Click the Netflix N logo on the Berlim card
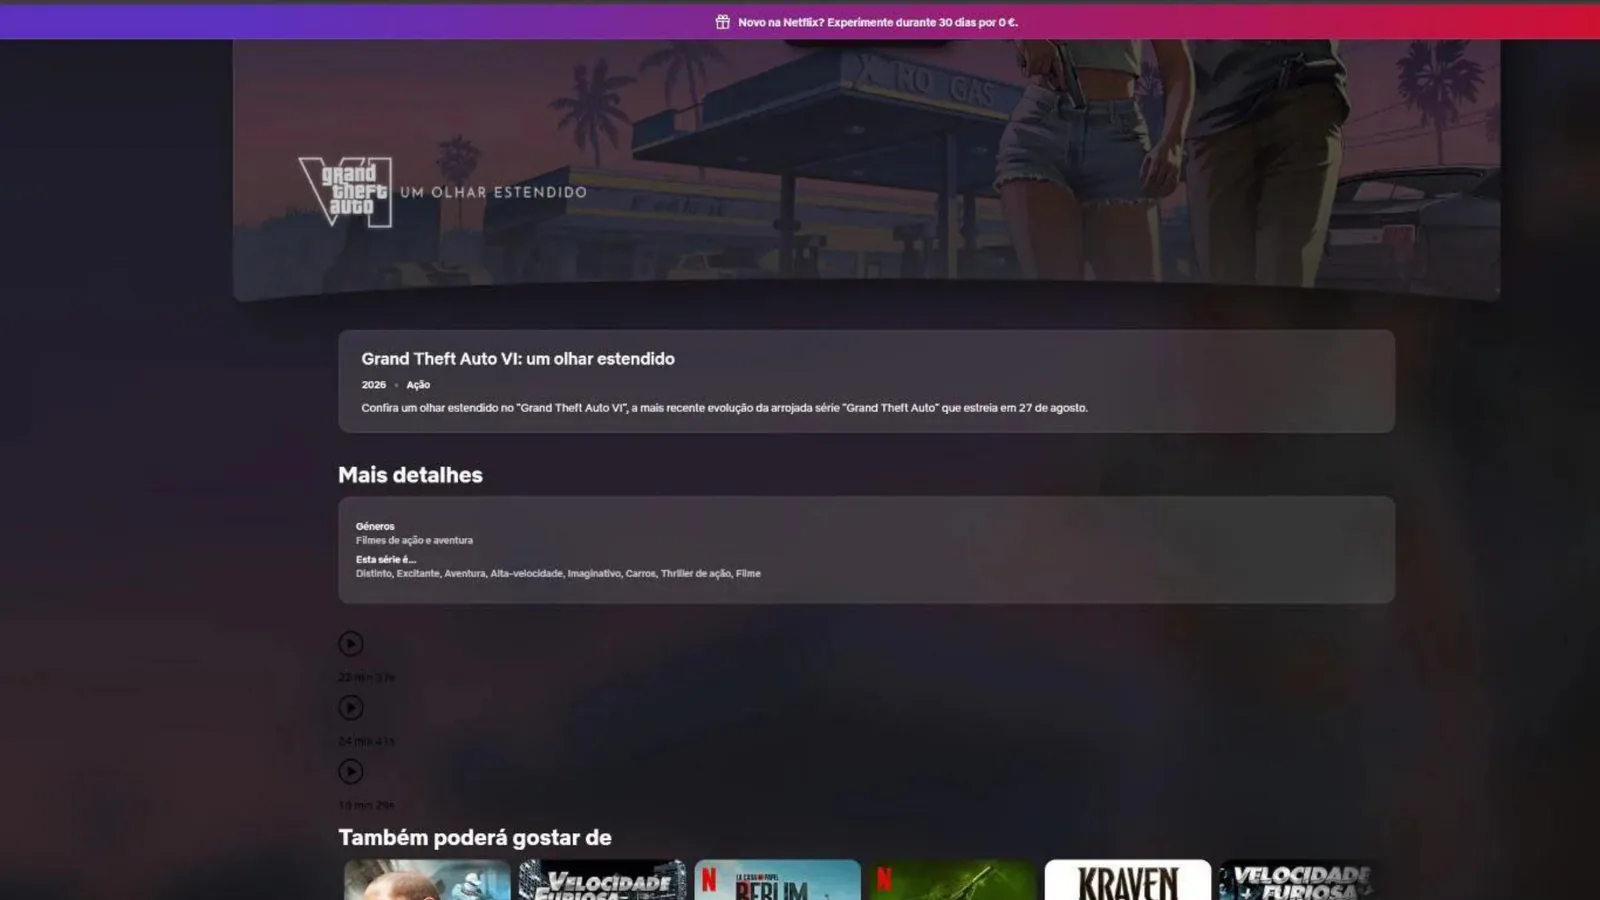This screenshot has height=900, width=1600. 709,880
